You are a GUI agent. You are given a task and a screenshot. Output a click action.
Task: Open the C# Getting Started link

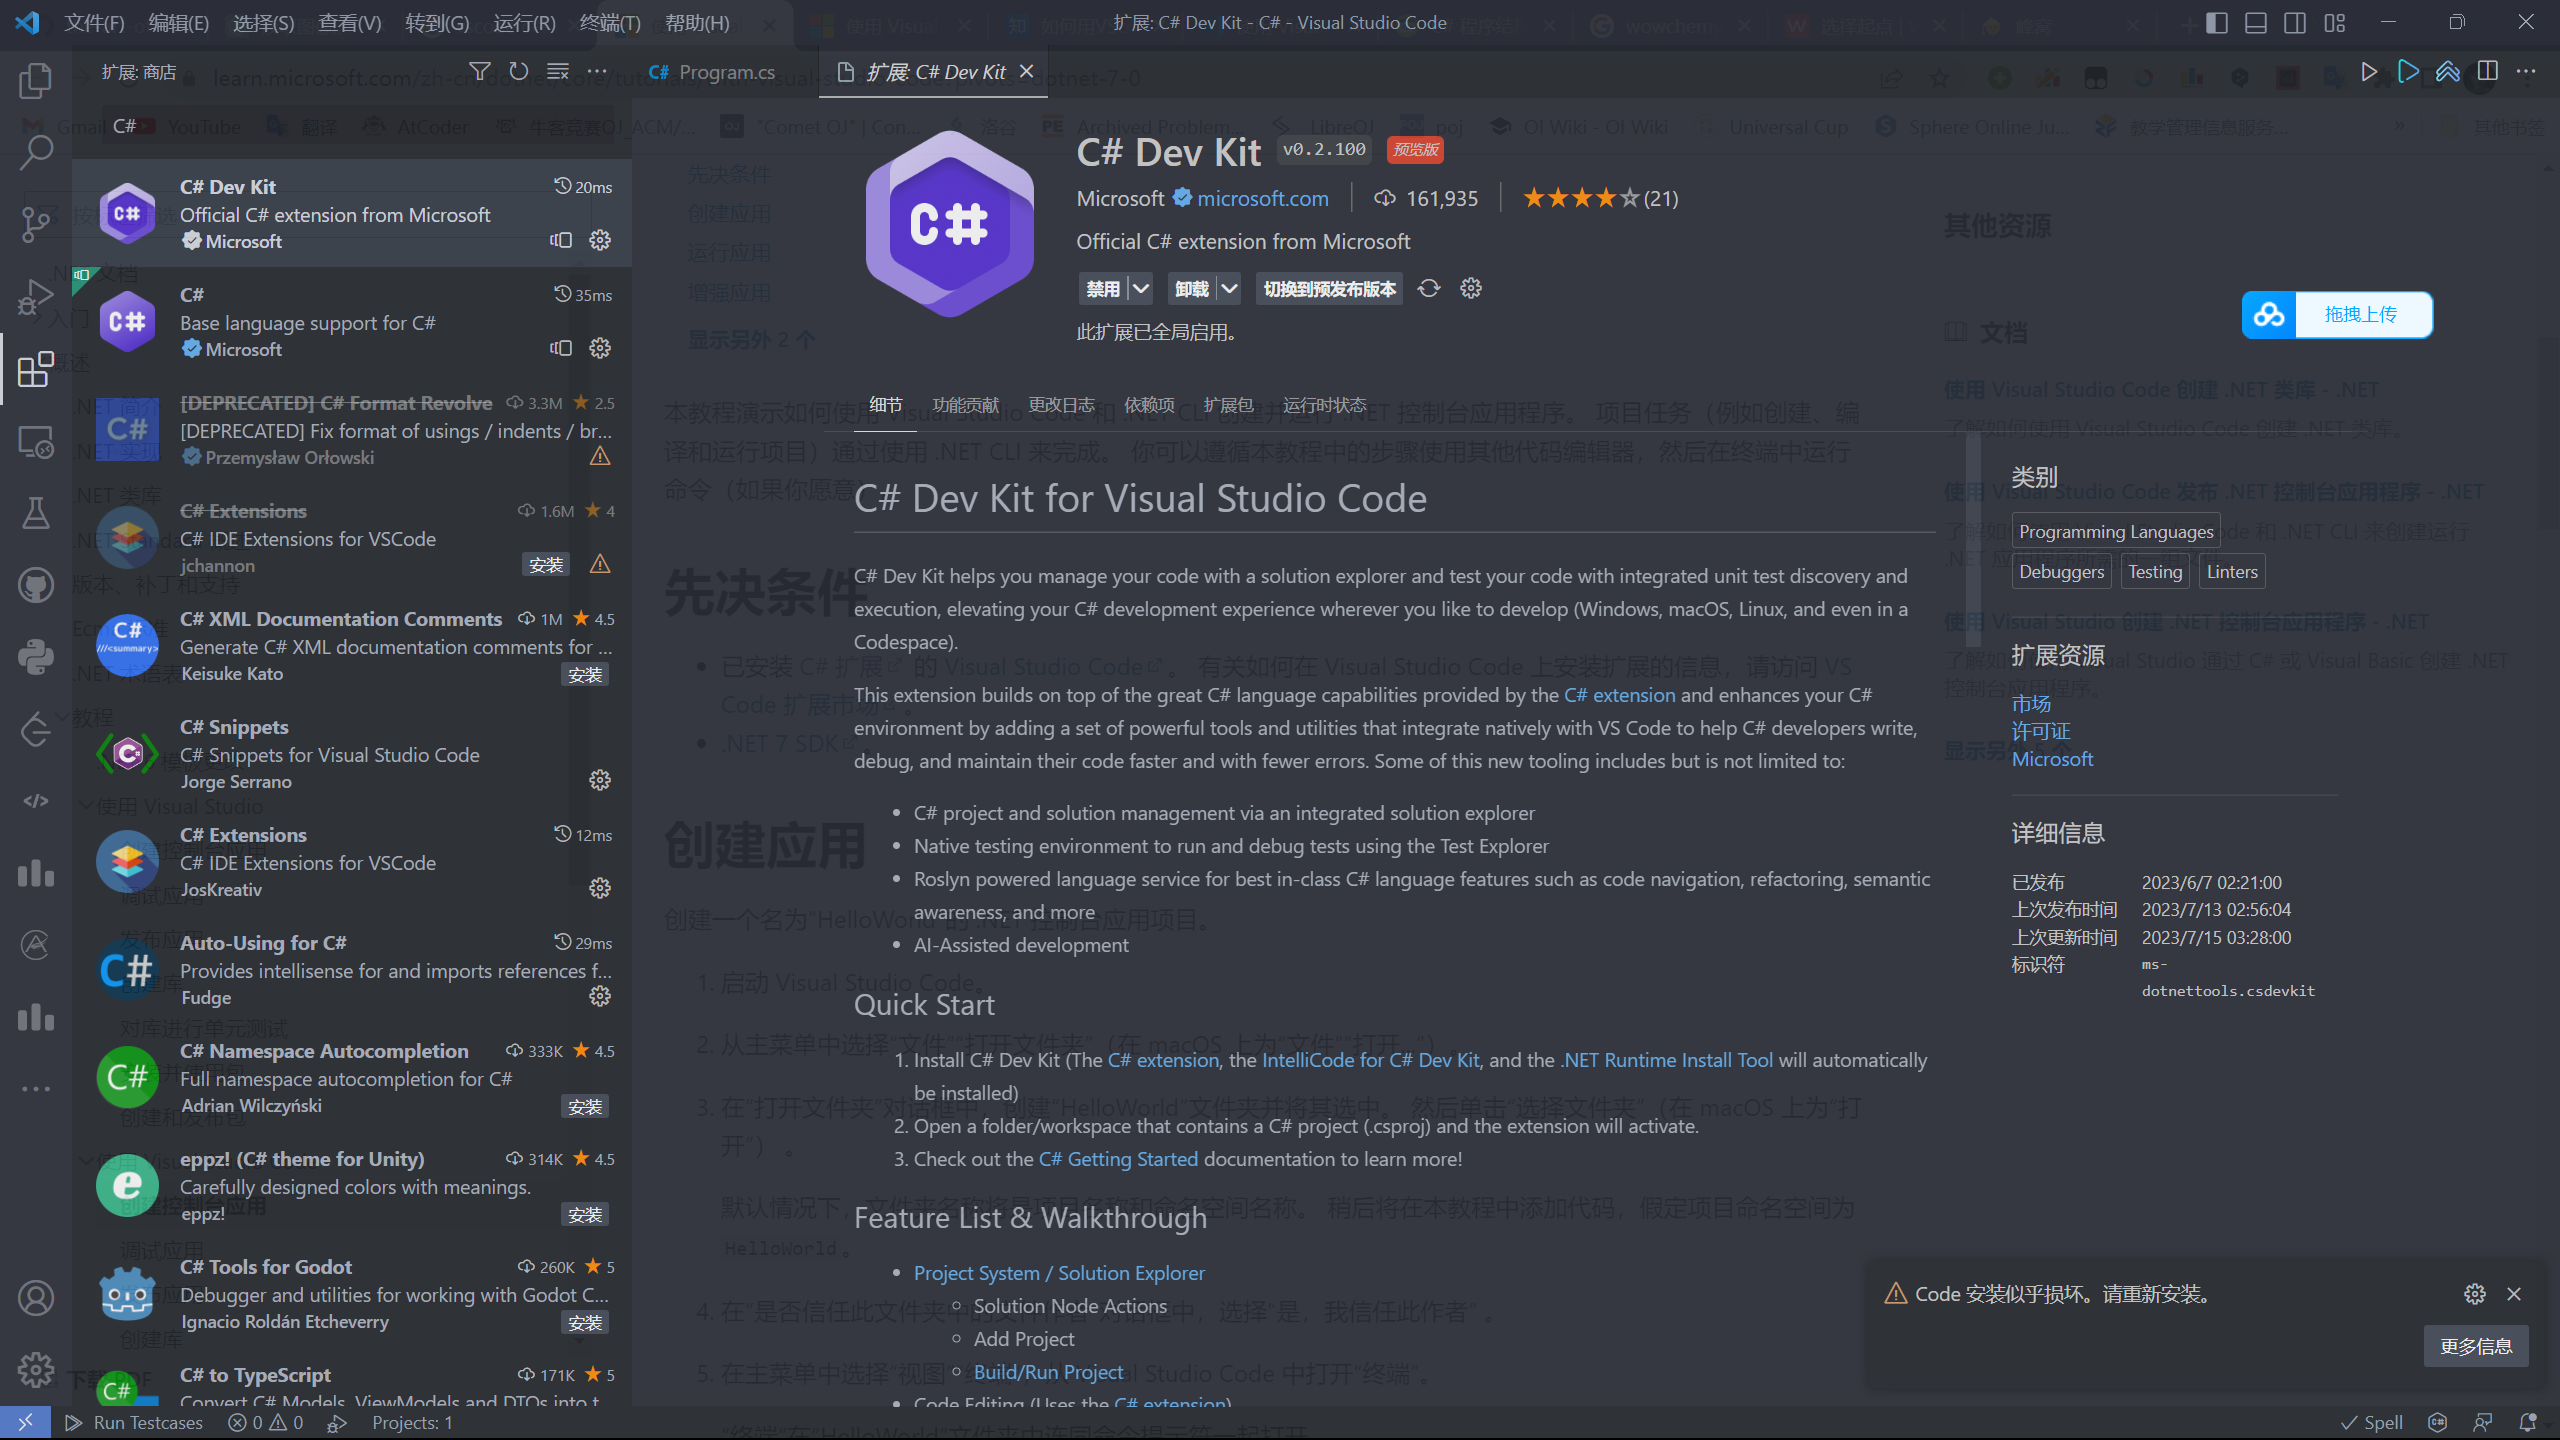click(x=1118, y=1159)
